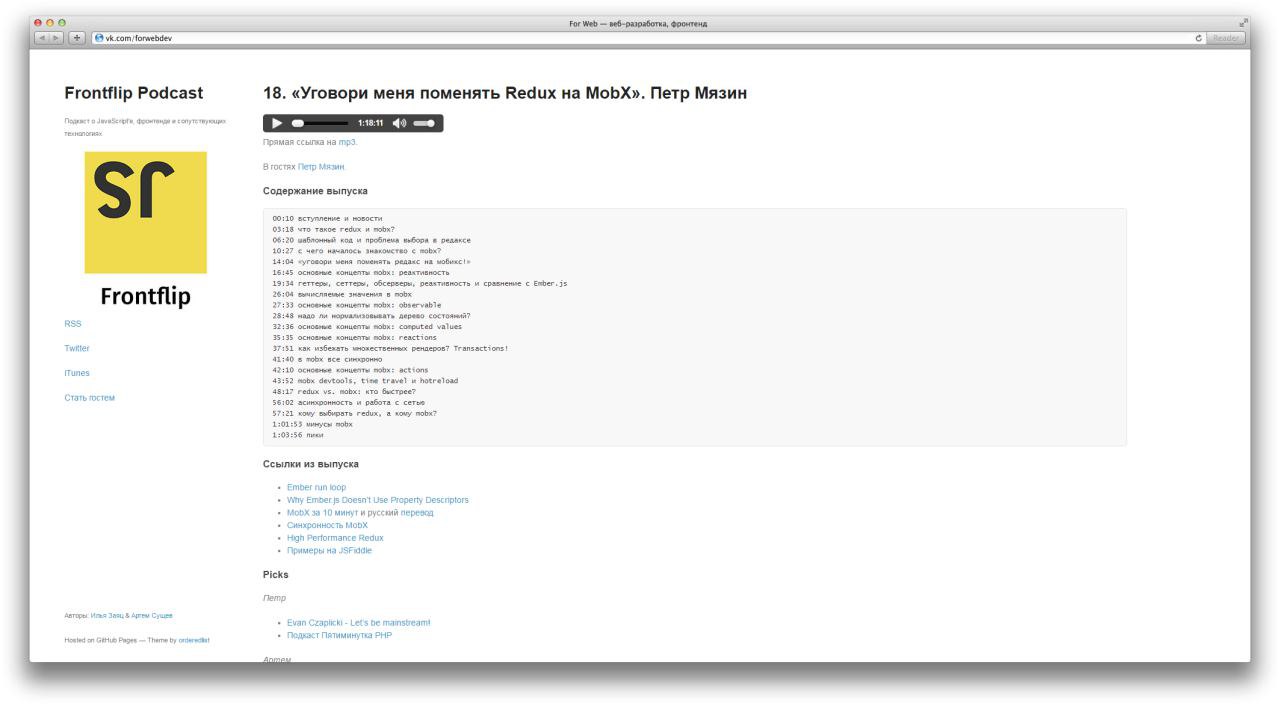Screen dimensions: 1280x705
Task: Open the direct mp3 link
Action: coord(347,142)
